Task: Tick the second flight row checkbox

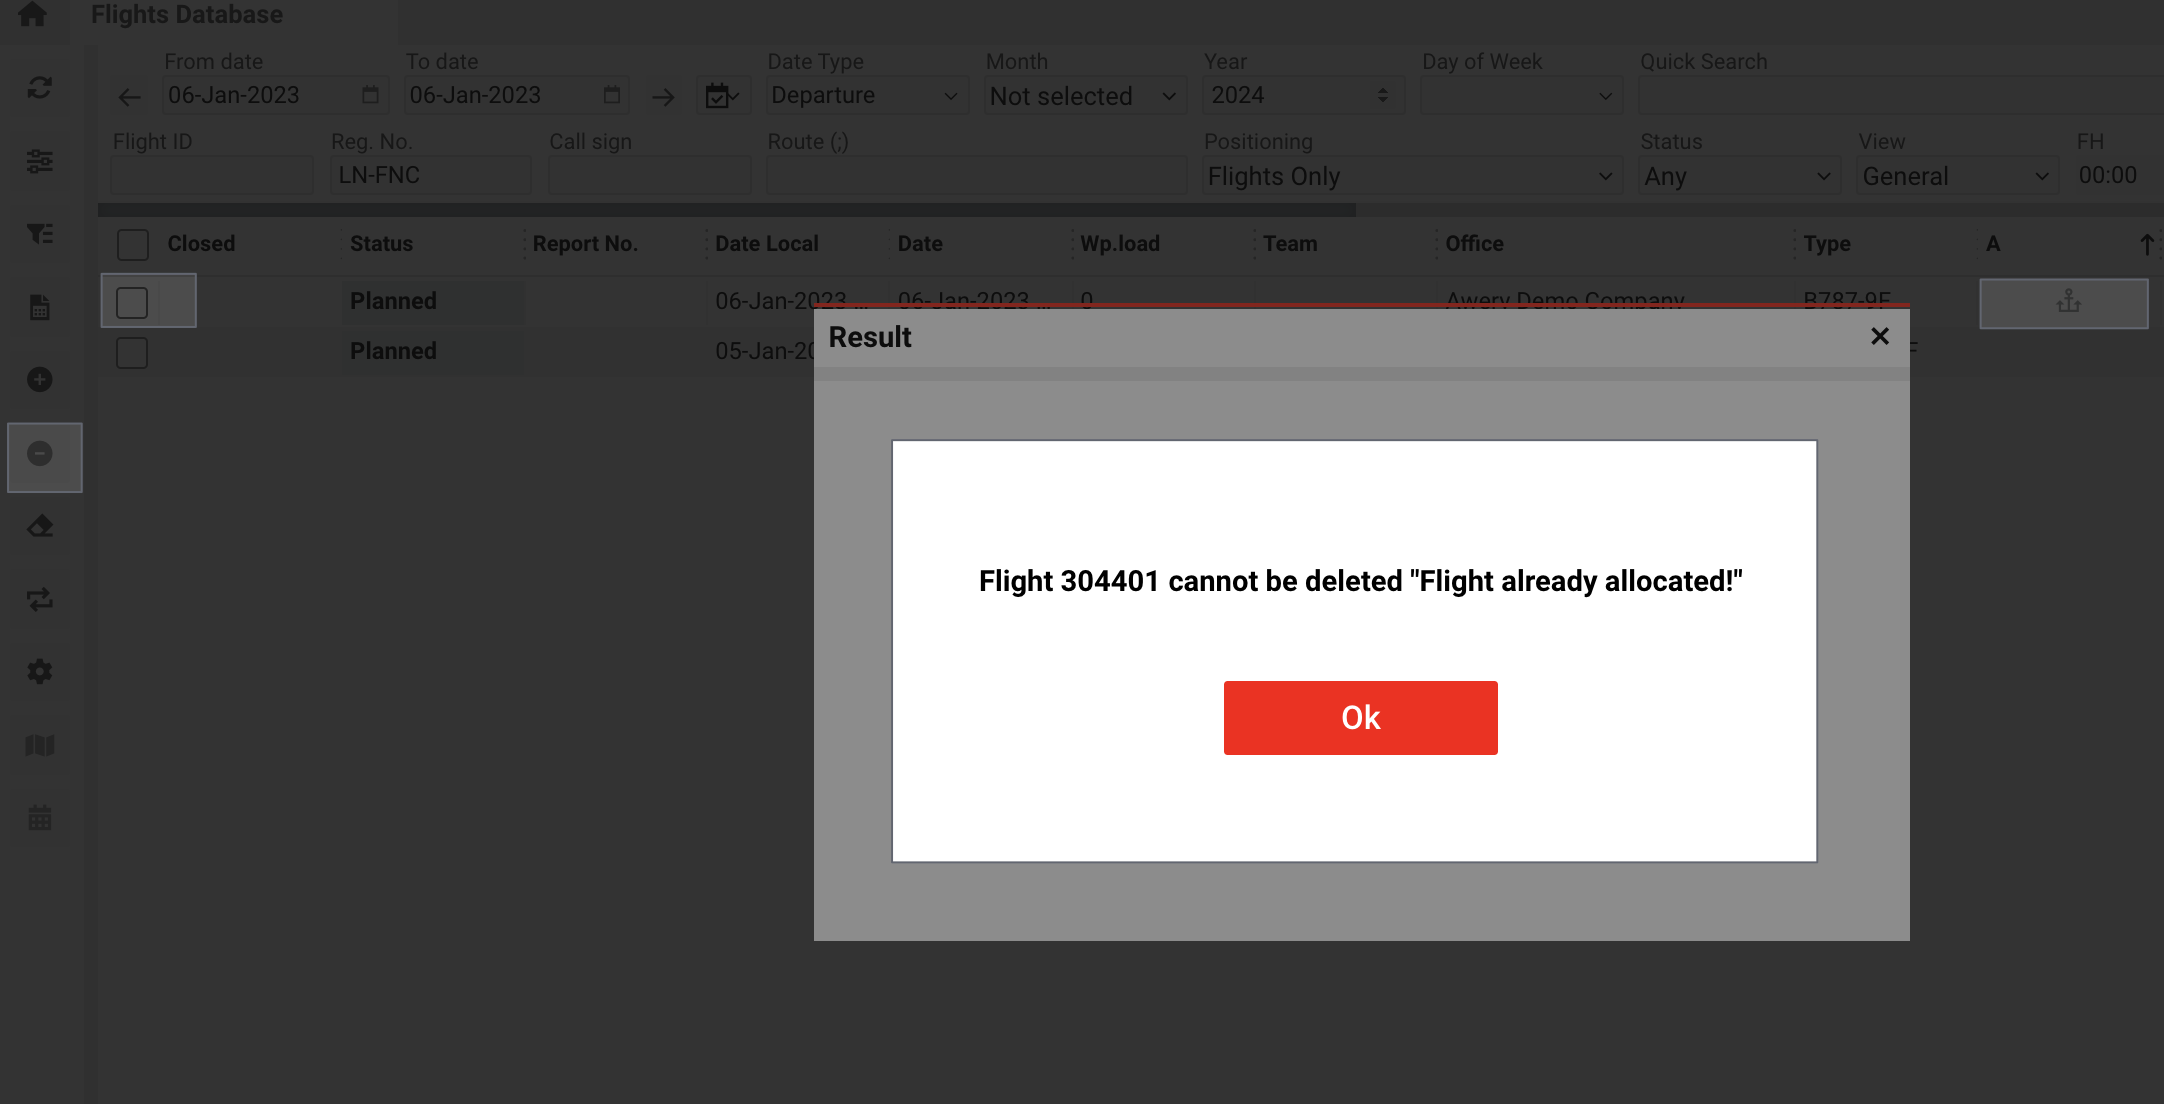Action: pyautogui.click(x=132, y=352)
